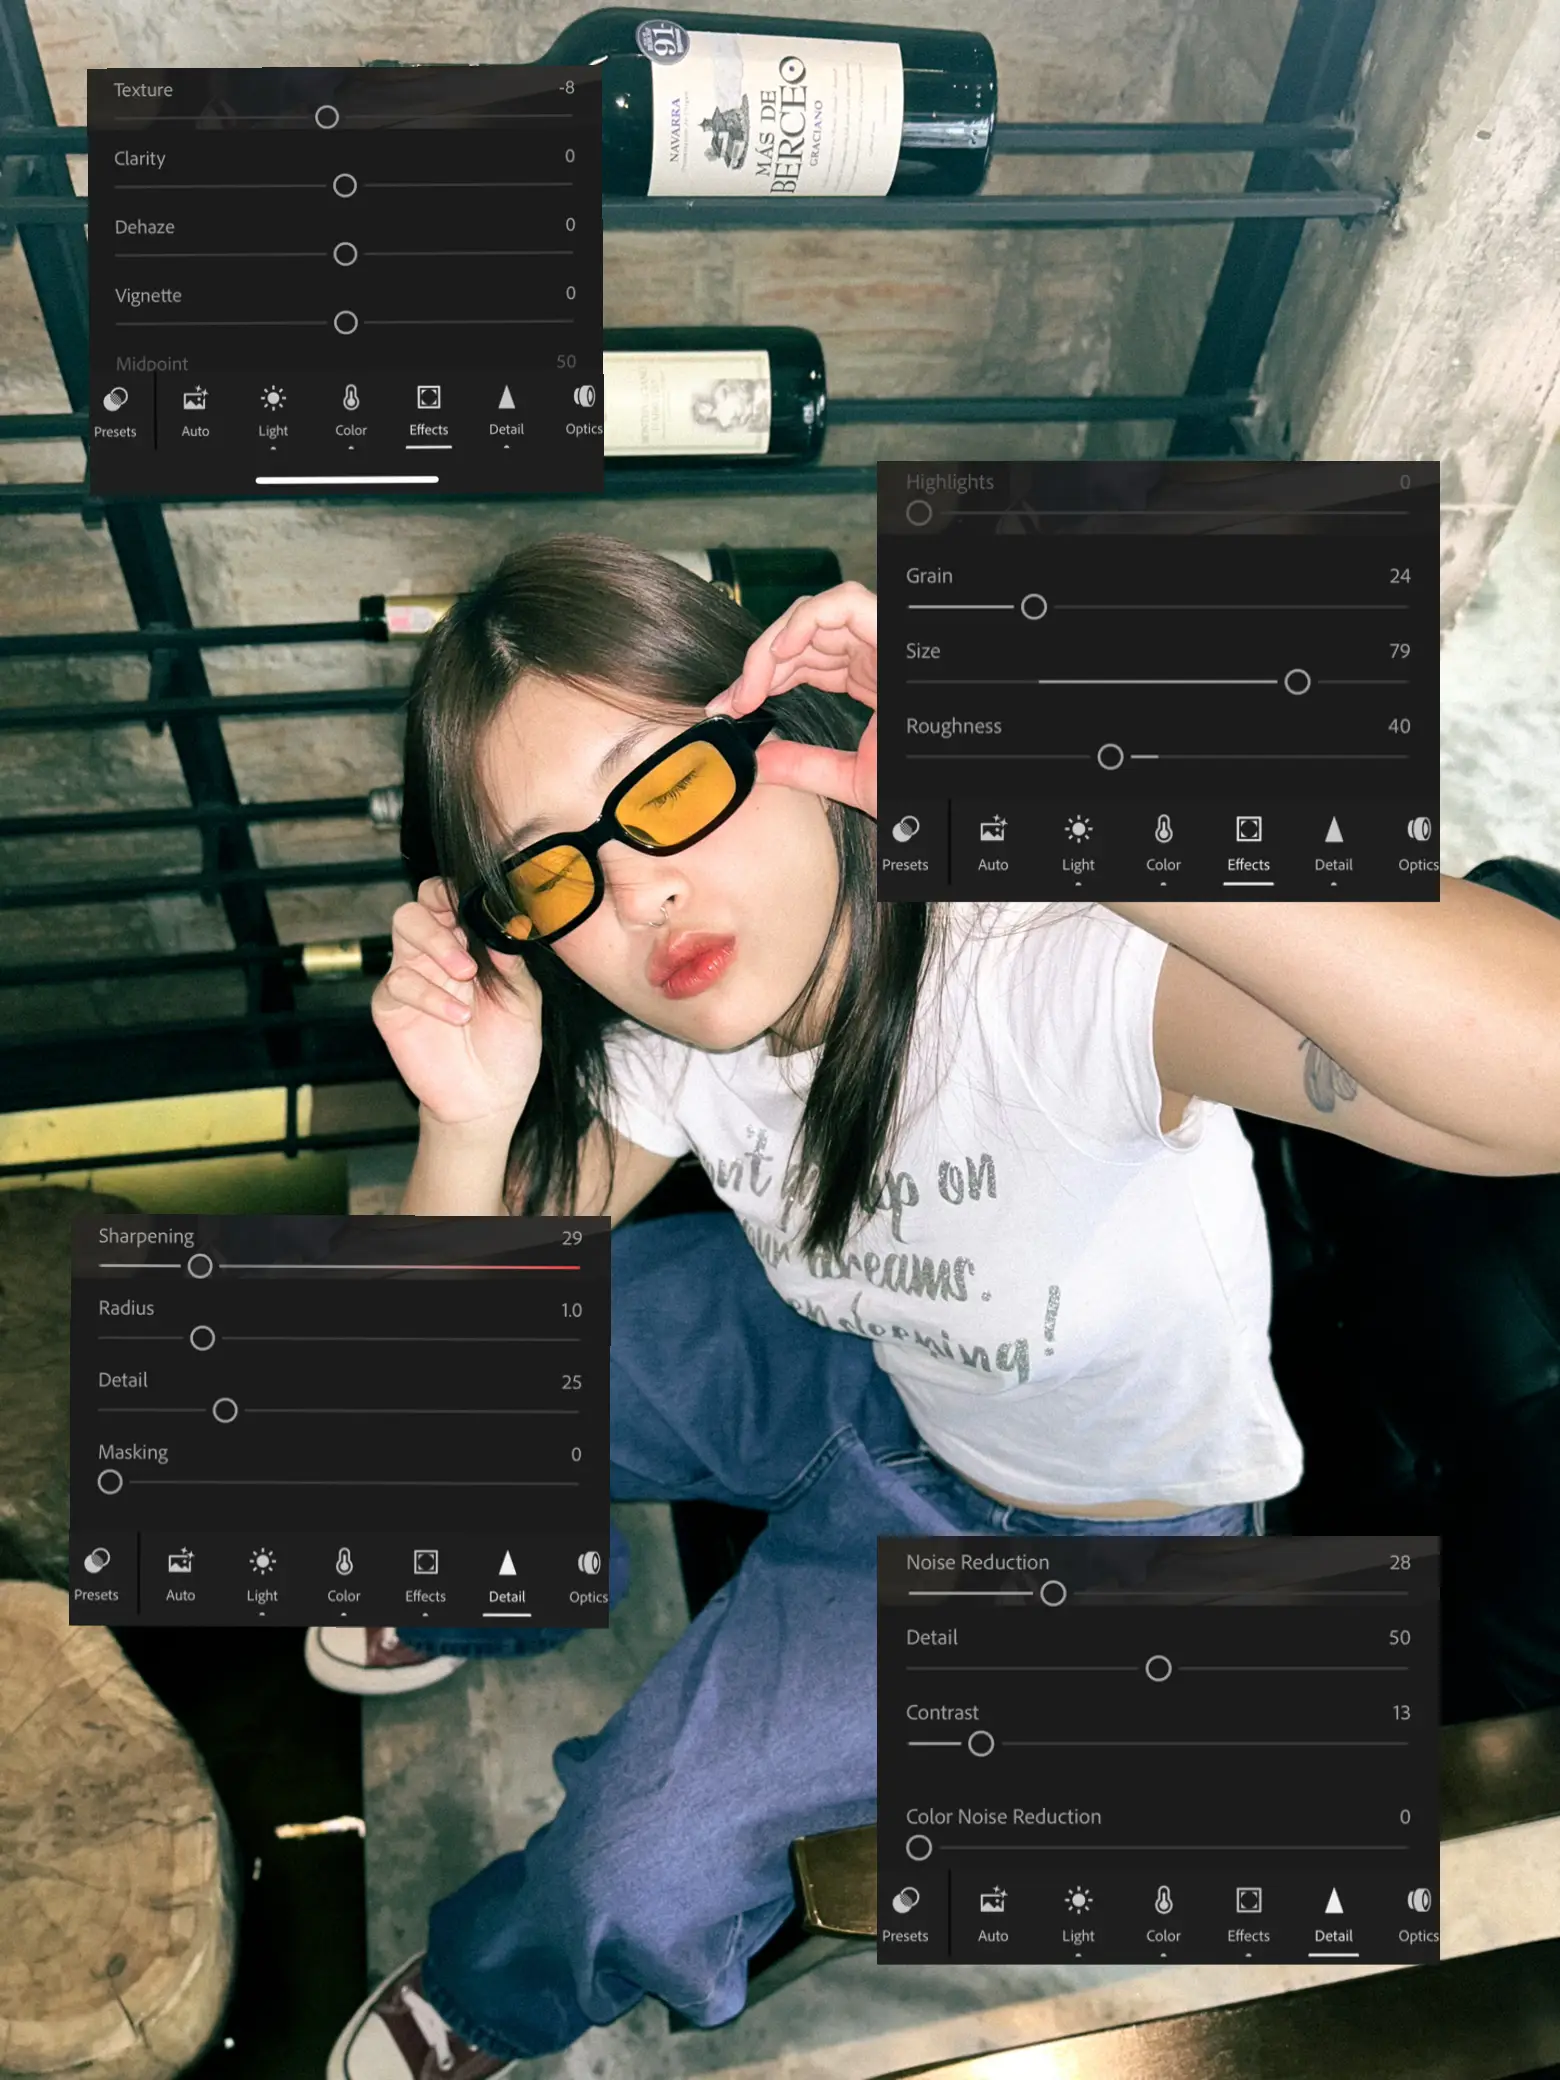
Task: Click the Noise Reduction slider handle
Action: tap(1053, 1593)
